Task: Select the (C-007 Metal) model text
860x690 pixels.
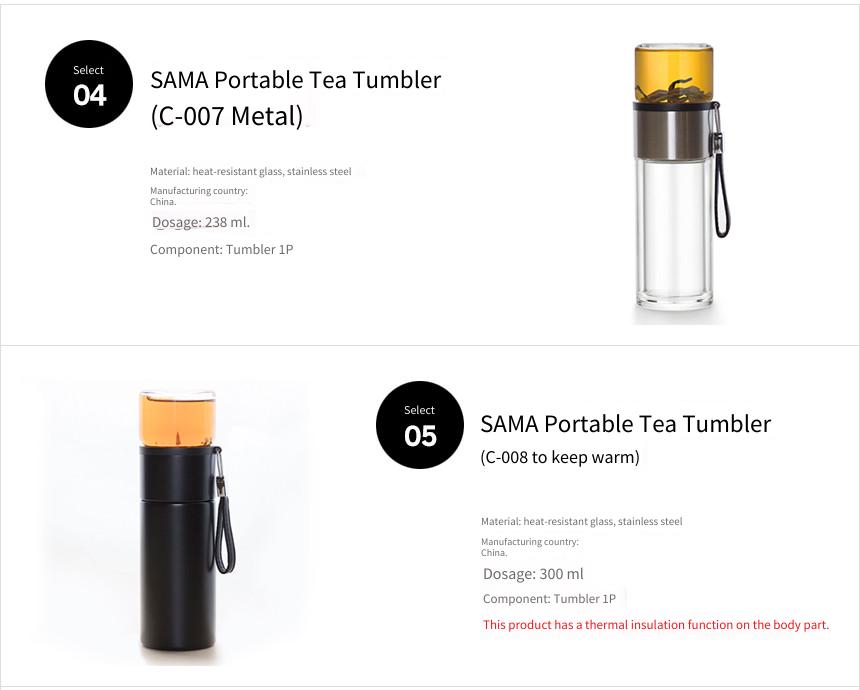Action: click(x=227, y=116)
